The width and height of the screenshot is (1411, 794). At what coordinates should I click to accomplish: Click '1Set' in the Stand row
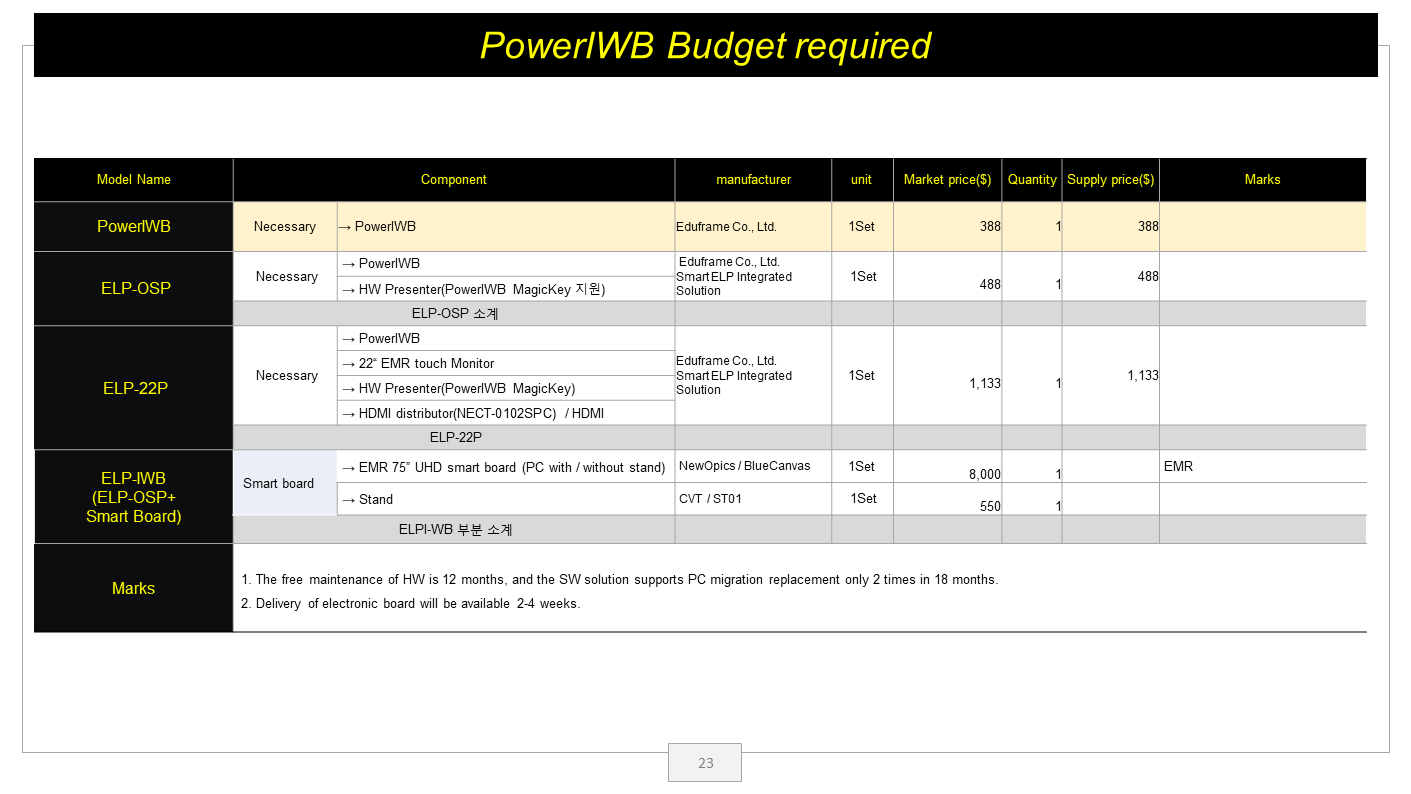[x=862, y=499]
